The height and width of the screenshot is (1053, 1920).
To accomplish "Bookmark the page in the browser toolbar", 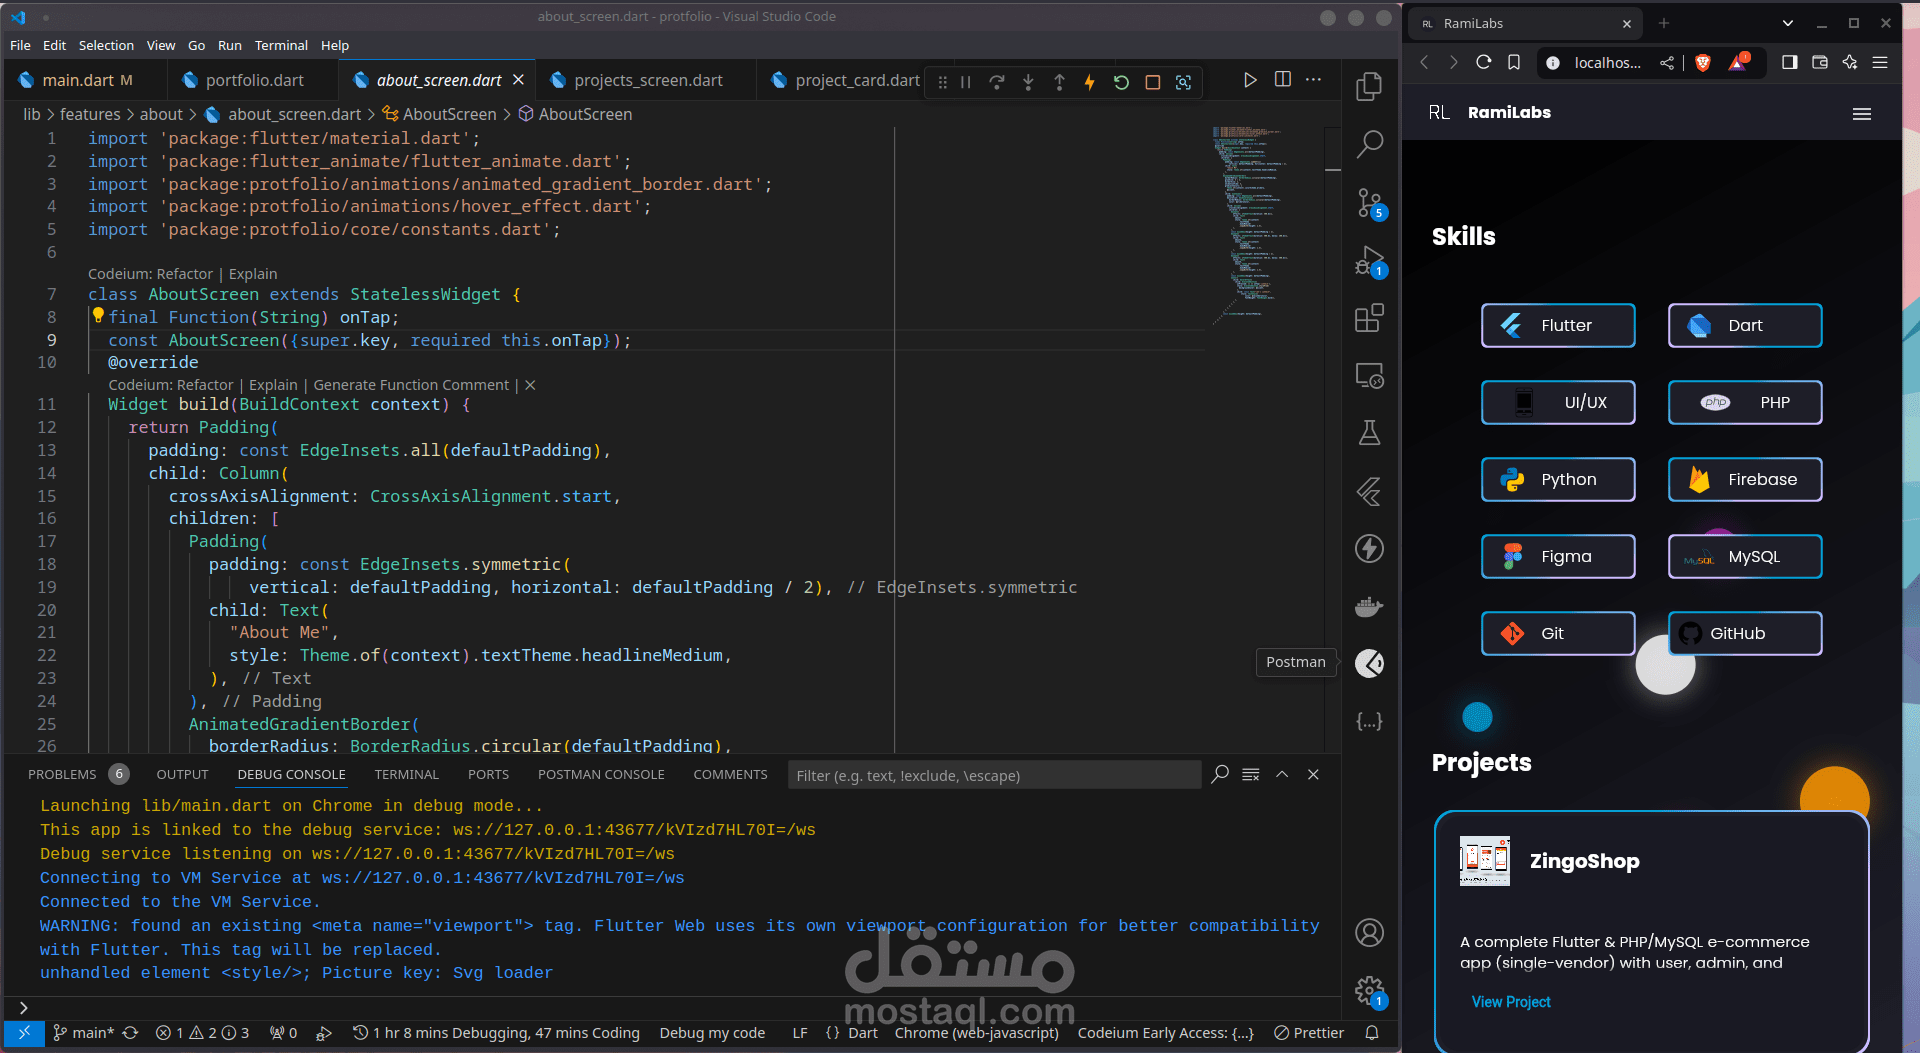I will (x=1514, y=62).
